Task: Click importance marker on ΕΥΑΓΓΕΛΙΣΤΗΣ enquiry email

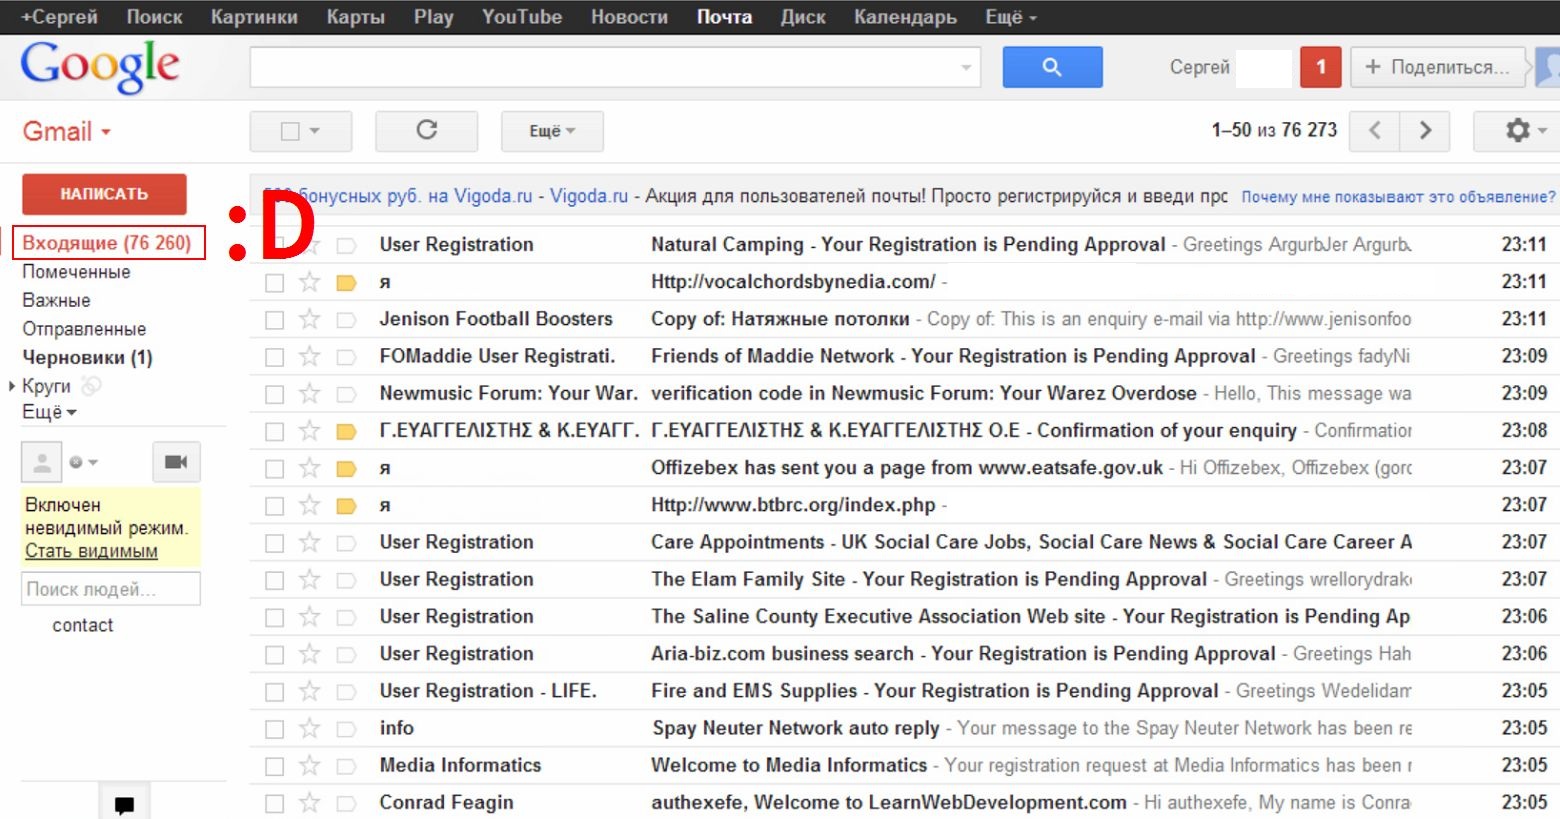Action: 346,432
